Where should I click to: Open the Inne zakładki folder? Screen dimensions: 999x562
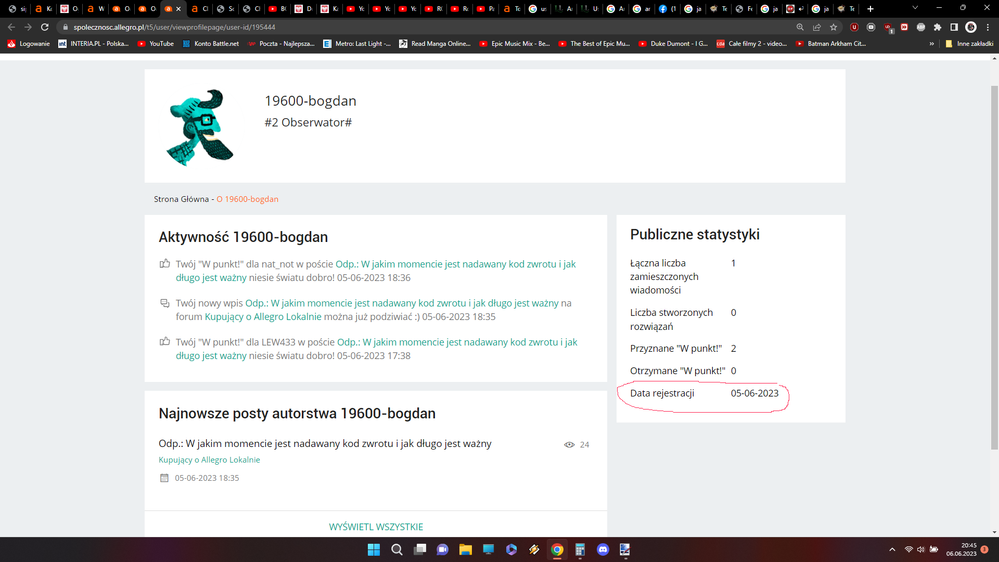(969, 44)
